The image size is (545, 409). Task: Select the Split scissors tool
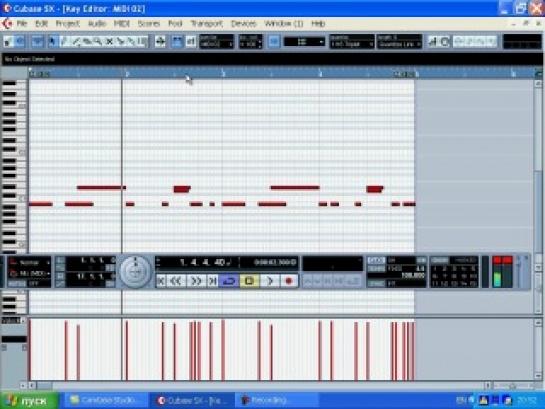(x=120, y=42)
